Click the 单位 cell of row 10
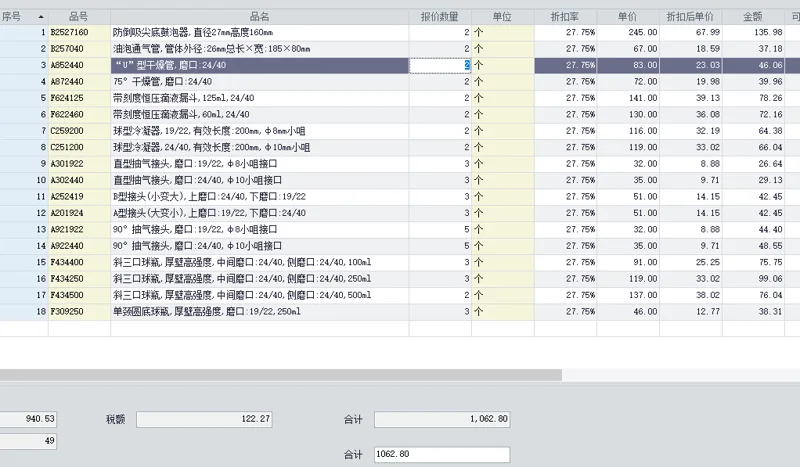 click(503, 180)
